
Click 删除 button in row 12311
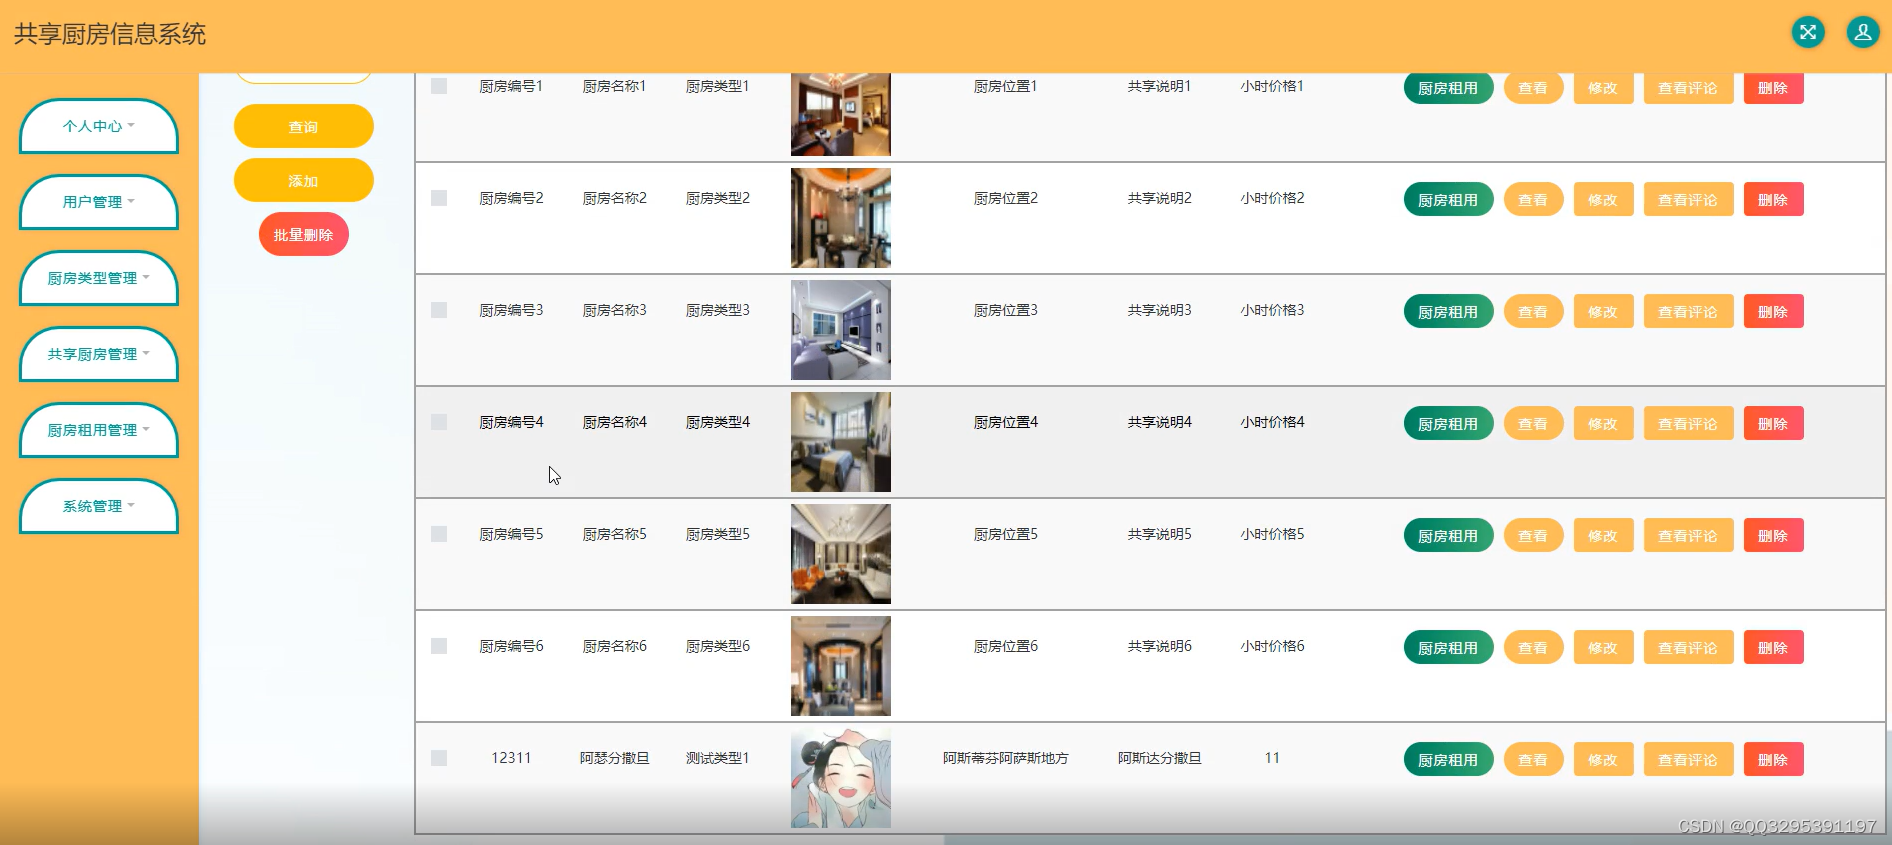point(1773,760)
